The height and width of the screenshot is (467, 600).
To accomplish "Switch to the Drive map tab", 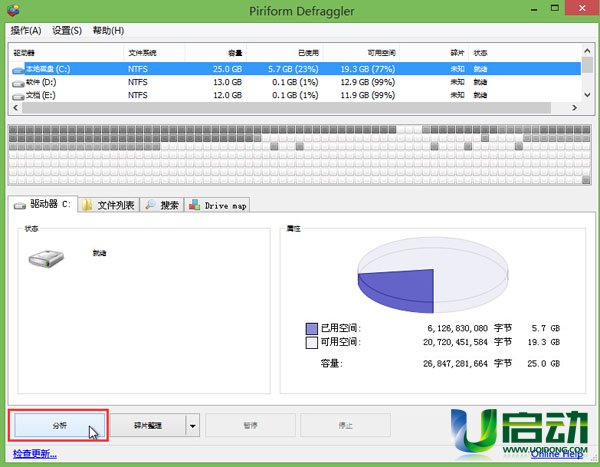I will pyautogui.click(x=217, y=205).
